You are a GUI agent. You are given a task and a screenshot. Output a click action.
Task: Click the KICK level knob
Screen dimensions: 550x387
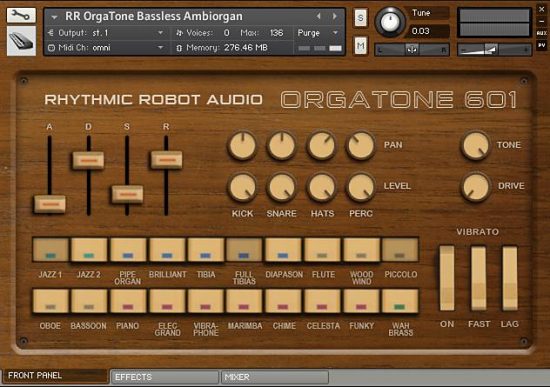(x=242, y=187)
